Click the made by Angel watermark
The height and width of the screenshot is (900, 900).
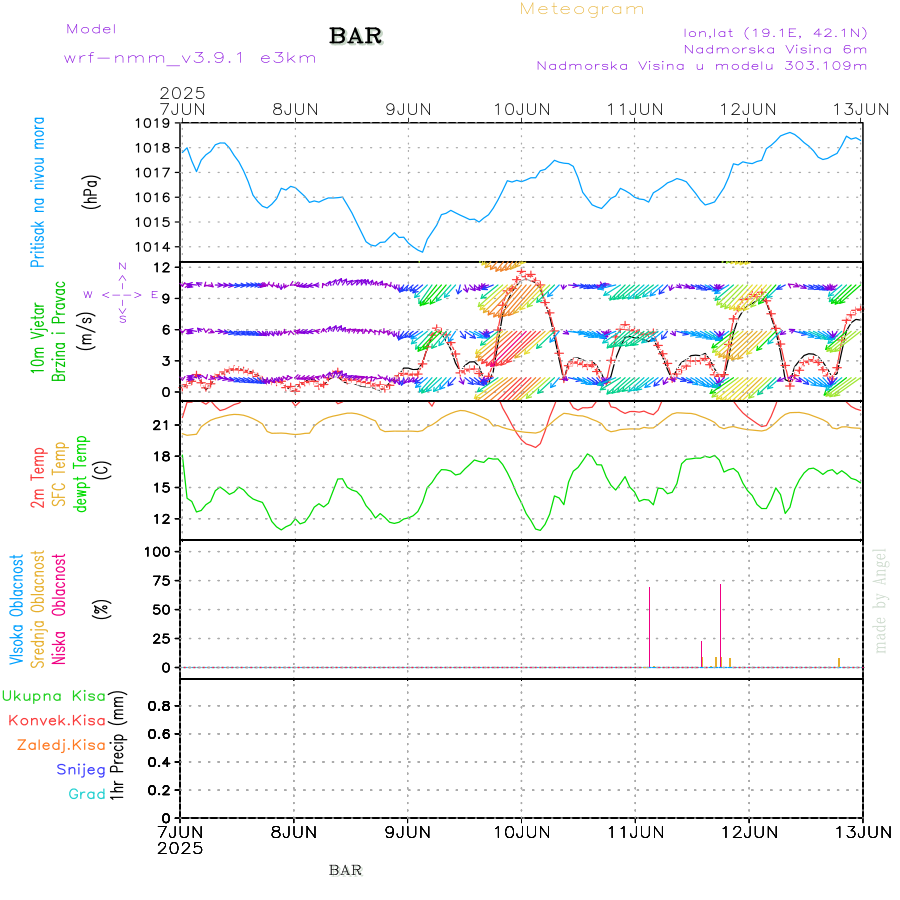(x=880, y=600)
